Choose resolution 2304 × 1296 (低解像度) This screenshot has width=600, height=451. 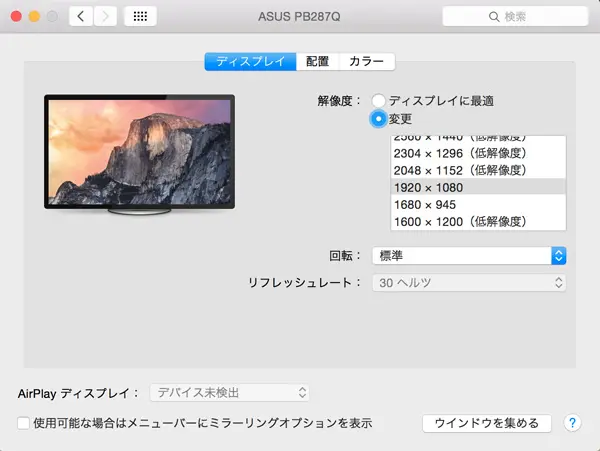478,153
